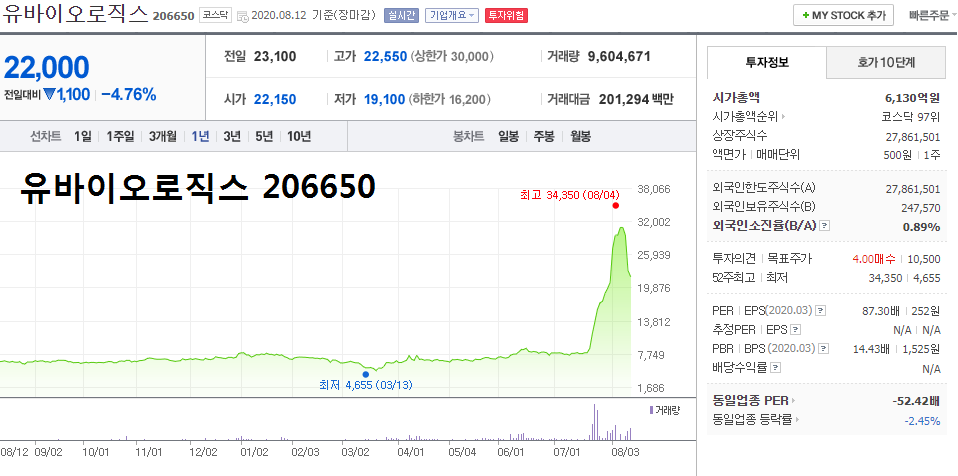The image size is (958, 476).
Task: Click the red 최고 34,350 marker on chart
Action: pyautogui.click(x=615, y=205)
